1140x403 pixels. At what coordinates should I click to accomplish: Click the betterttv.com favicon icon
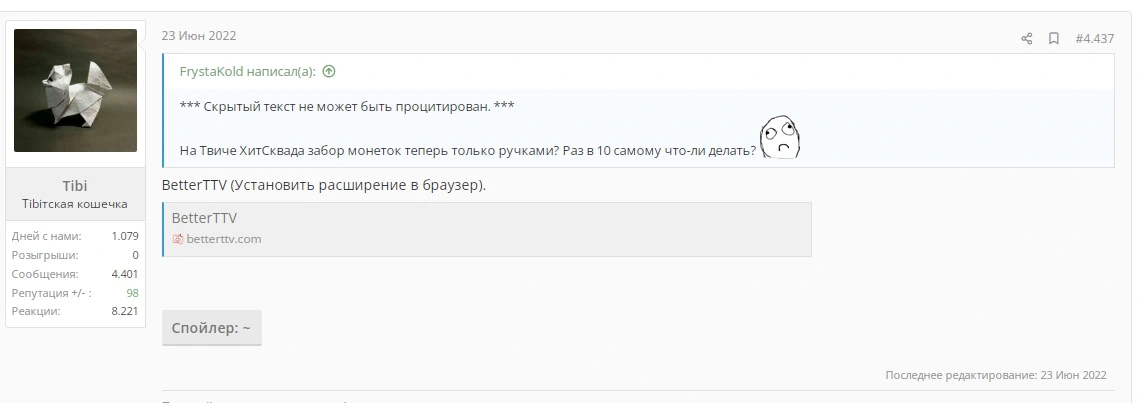click(x=177, y=239)
